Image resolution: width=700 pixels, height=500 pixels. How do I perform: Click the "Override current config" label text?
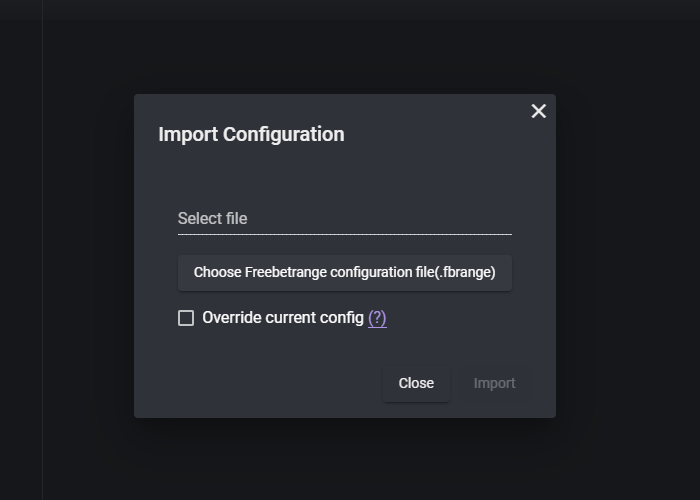(283, 318)
